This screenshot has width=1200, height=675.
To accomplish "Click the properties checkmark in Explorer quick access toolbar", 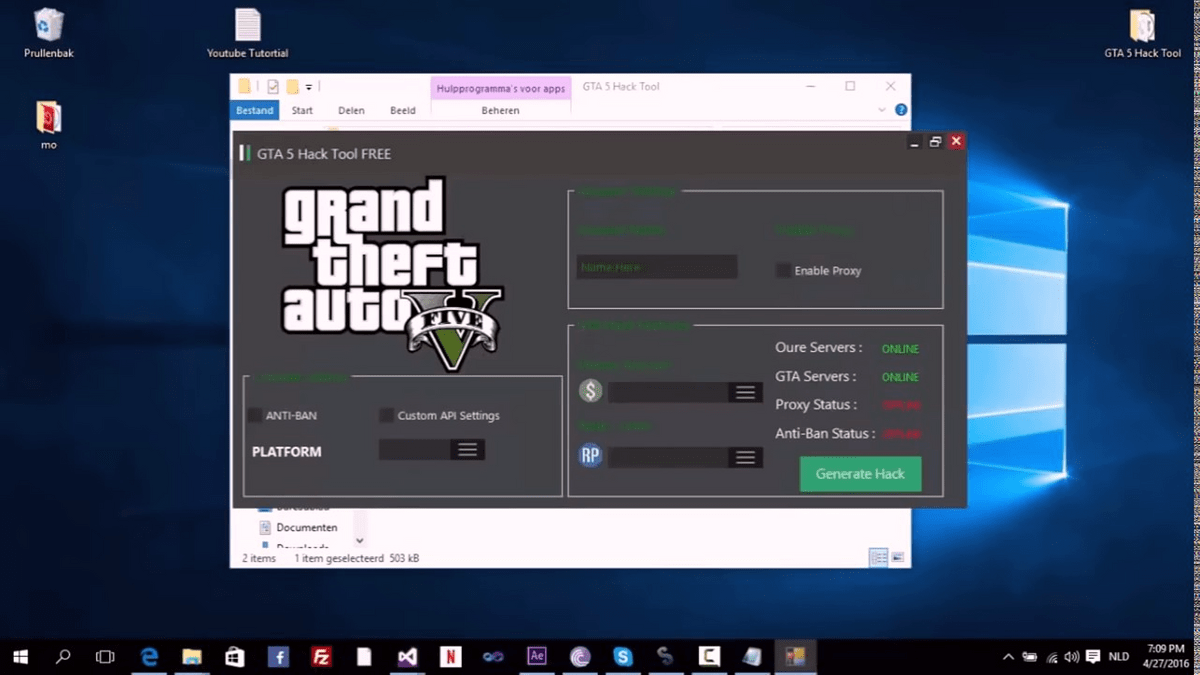I will coord(273,87).
